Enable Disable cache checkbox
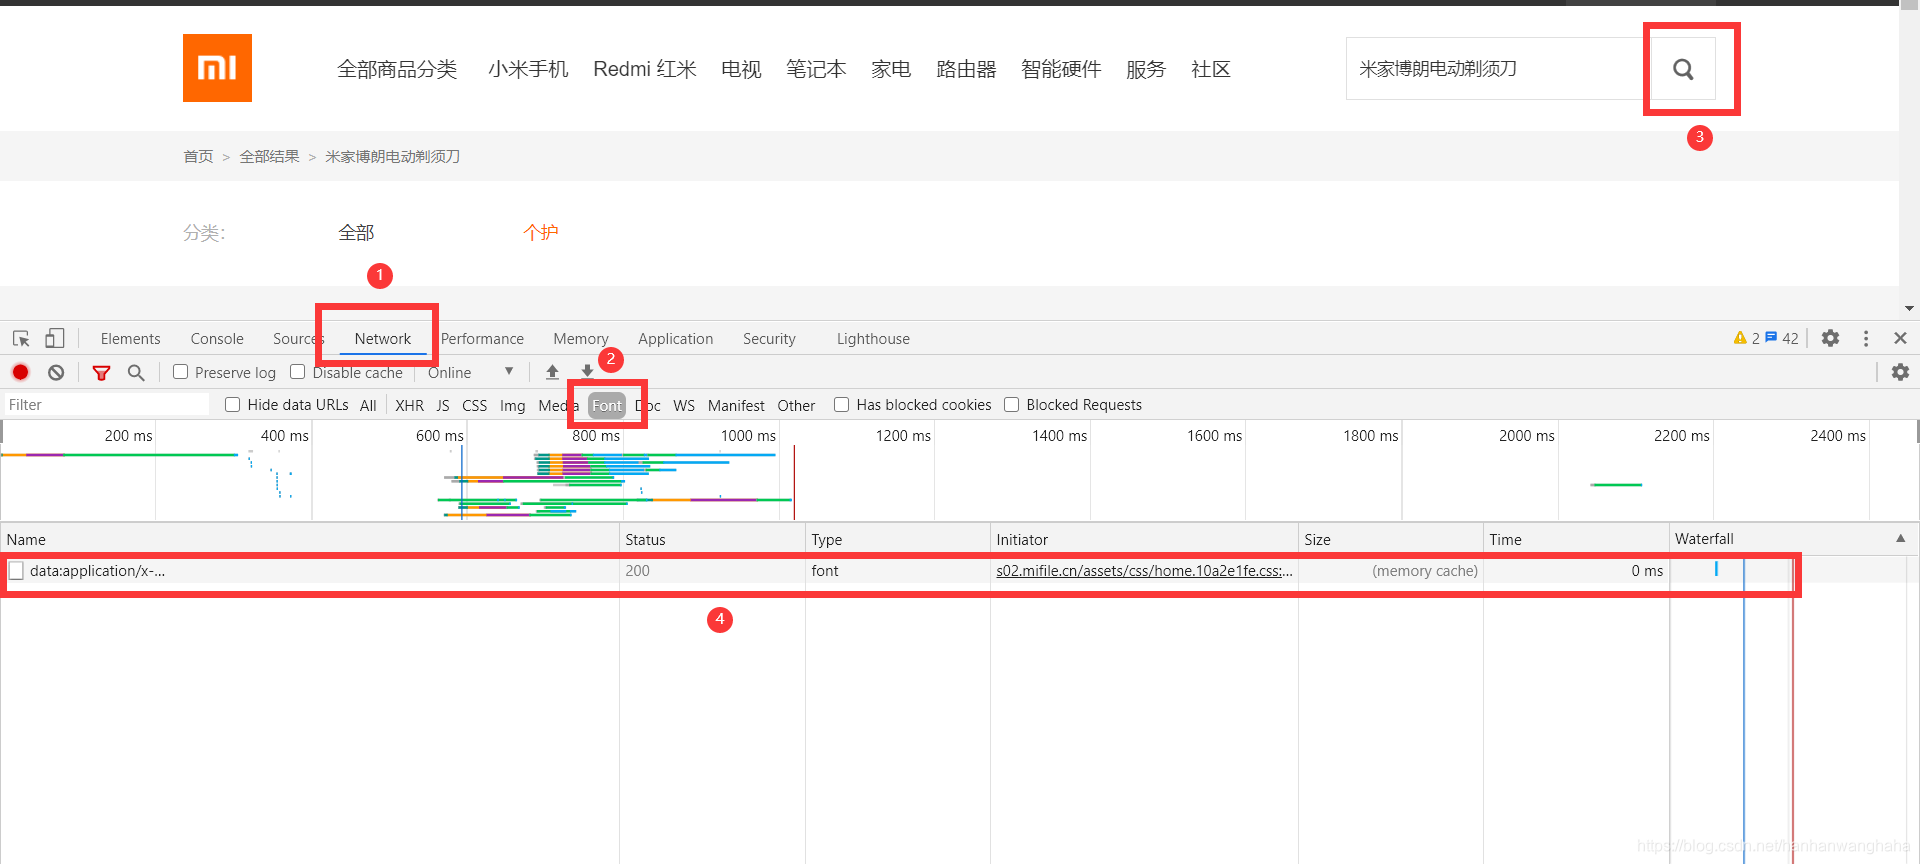Screen dimensions: 1920x864 pos(297,372)
